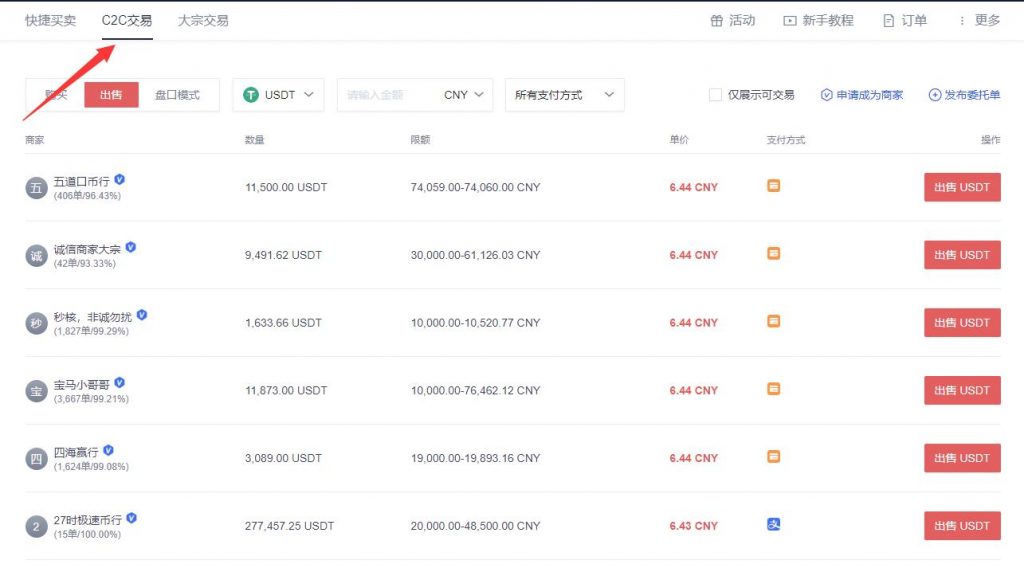Viewport: 1024px width, 568px height.
Task: Open merchant name 四海赢行
Action: pos(76,452)
